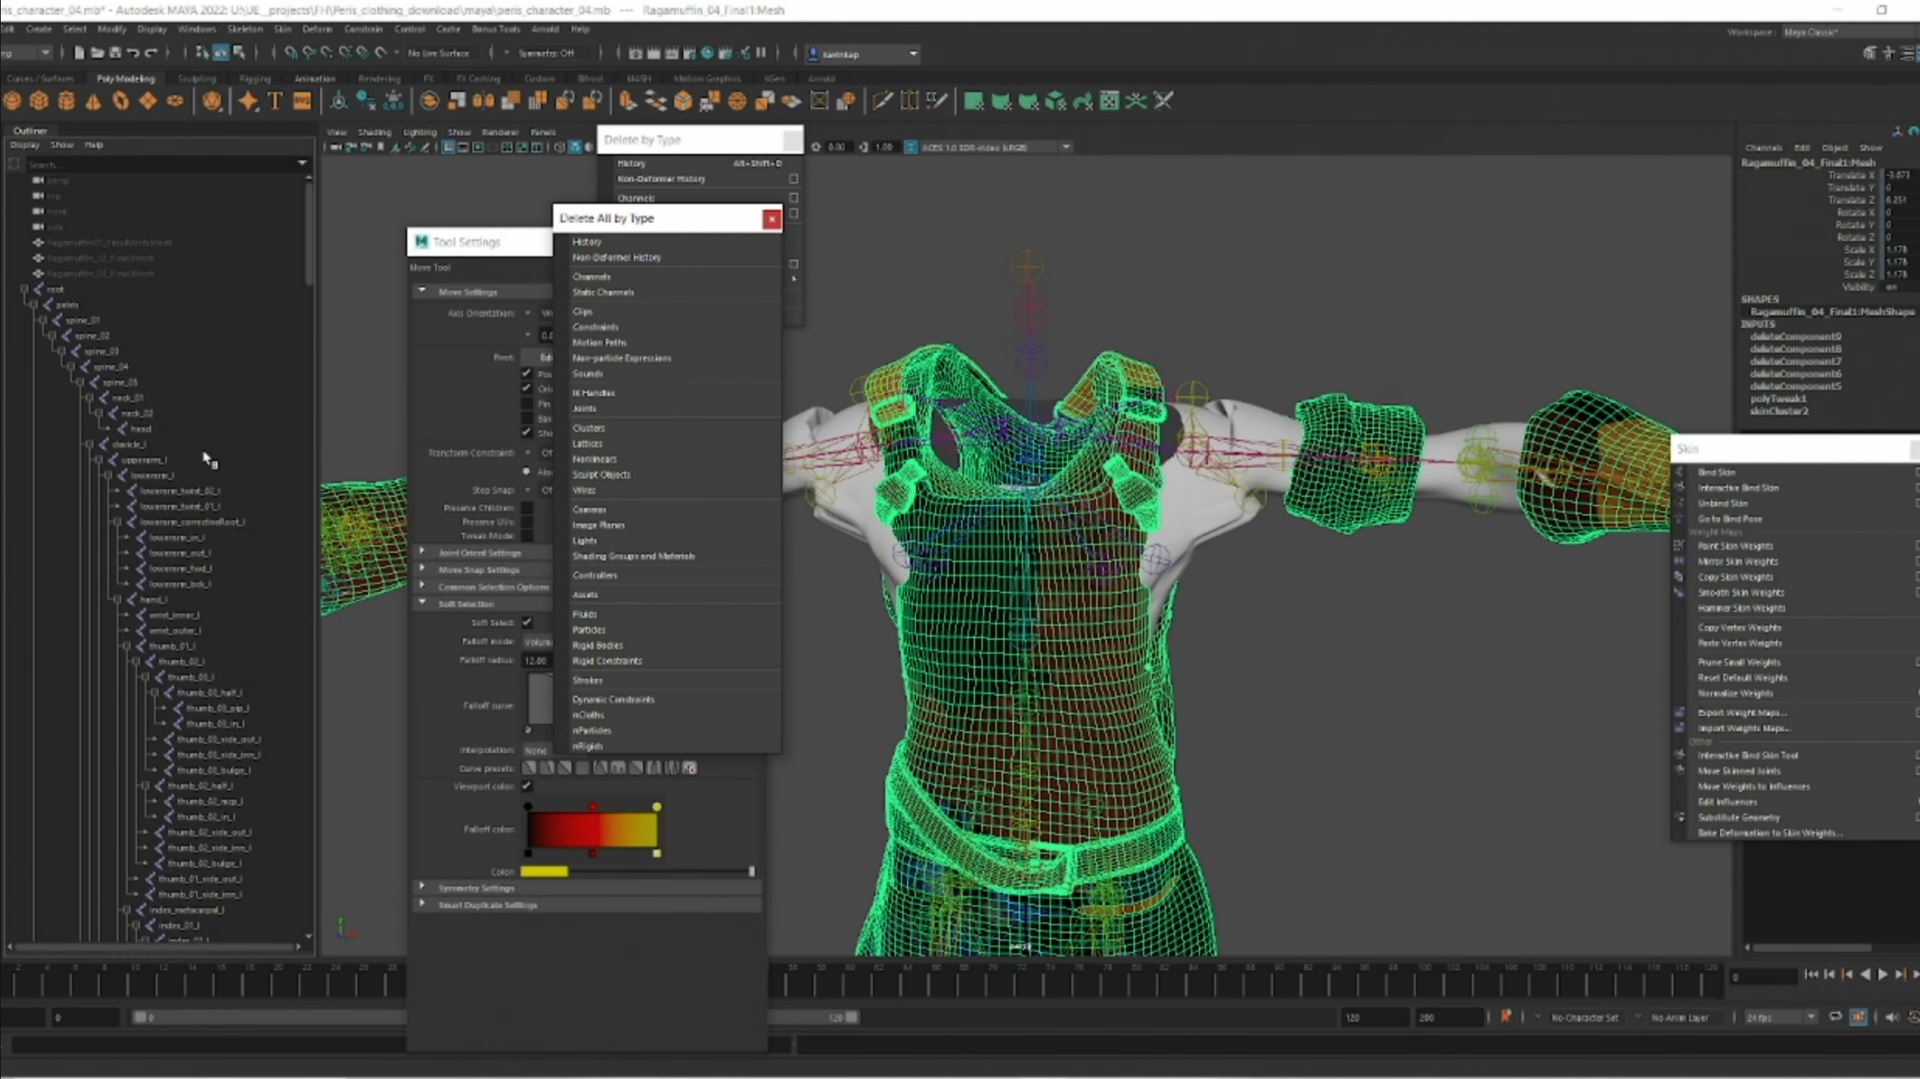This screenshot has width=1920, height=1079.
Task: Toggle the Preserve UVs checkbox
Action: point(527,522)
